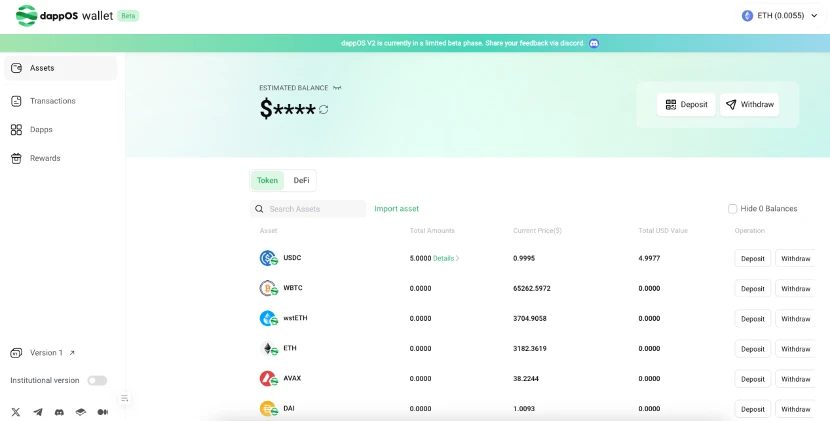Expand the ETH (0.0055) network dropdown
Viewport: 830px width, 422px height.
coord(814,15)
